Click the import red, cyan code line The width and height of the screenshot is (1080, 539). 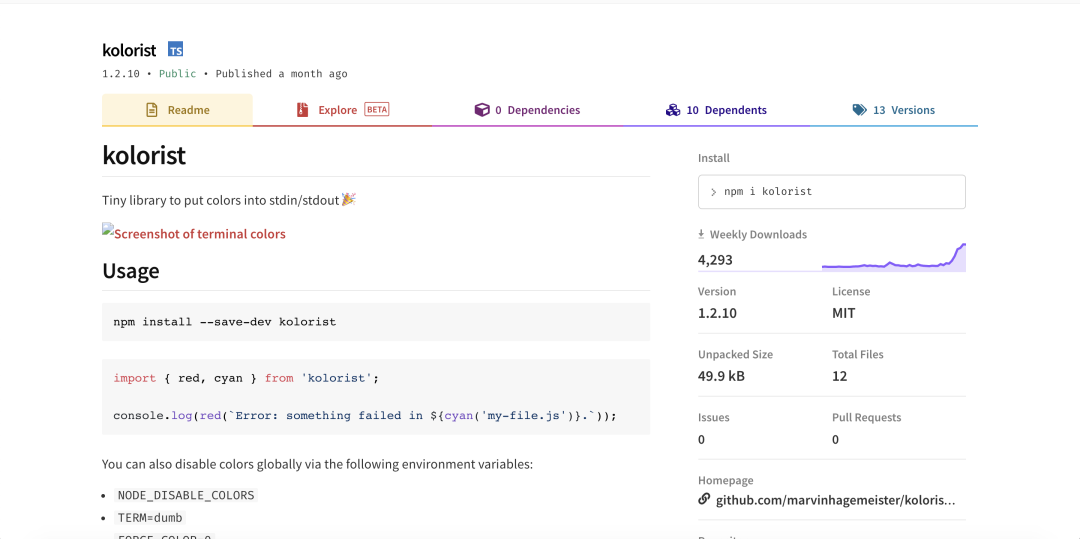[x=247, y=378]
